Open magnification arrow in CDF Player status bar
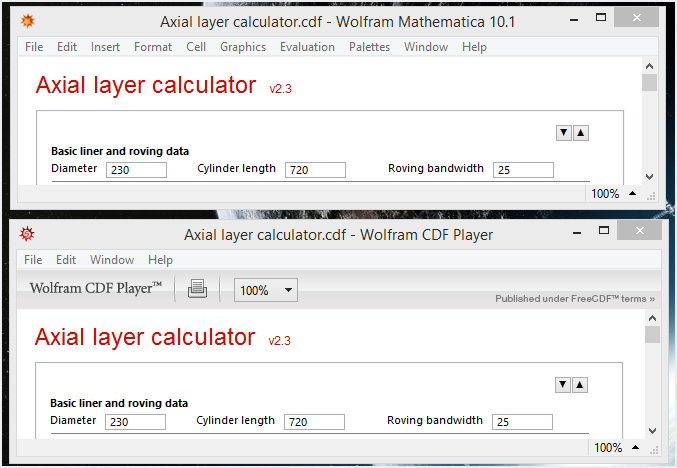The image size is (677, 468). (636, 447)
